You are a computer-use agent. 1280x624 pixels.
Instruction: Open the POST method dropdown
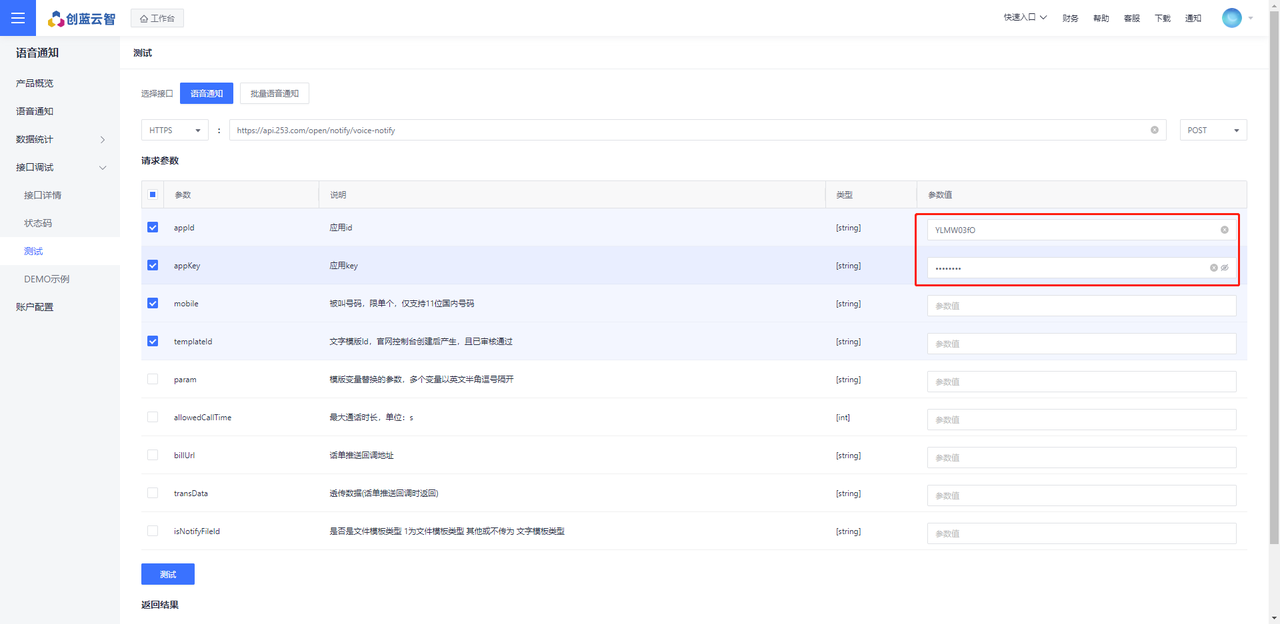pos(1213,130)
